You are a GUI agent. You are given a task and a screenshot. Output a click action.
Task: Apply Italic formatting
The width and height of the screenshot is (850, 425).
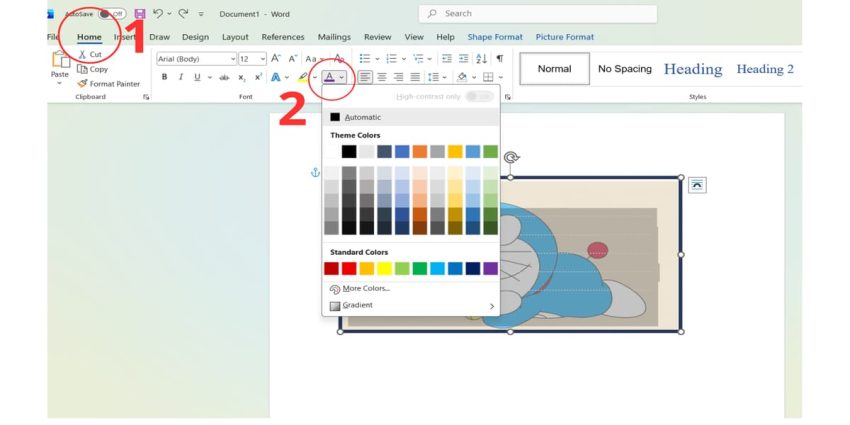181,77
